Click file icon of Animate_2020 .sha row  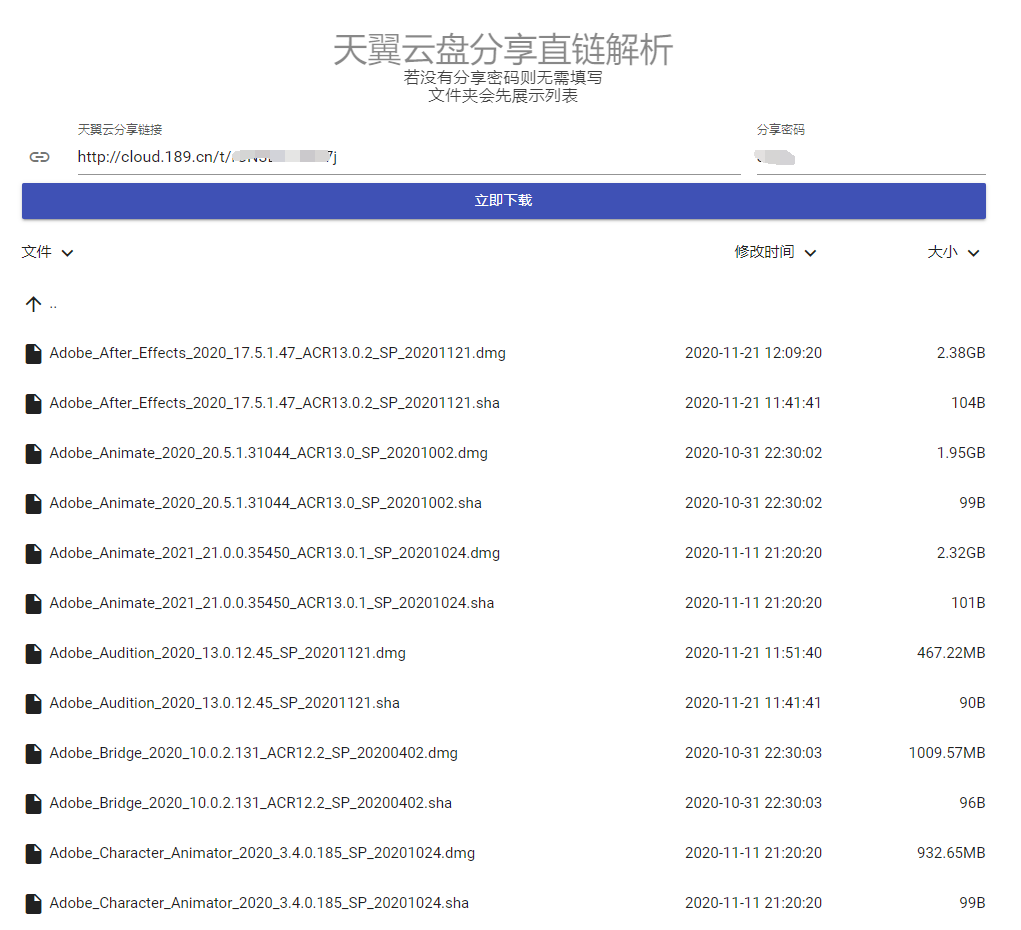coord(33,503)
